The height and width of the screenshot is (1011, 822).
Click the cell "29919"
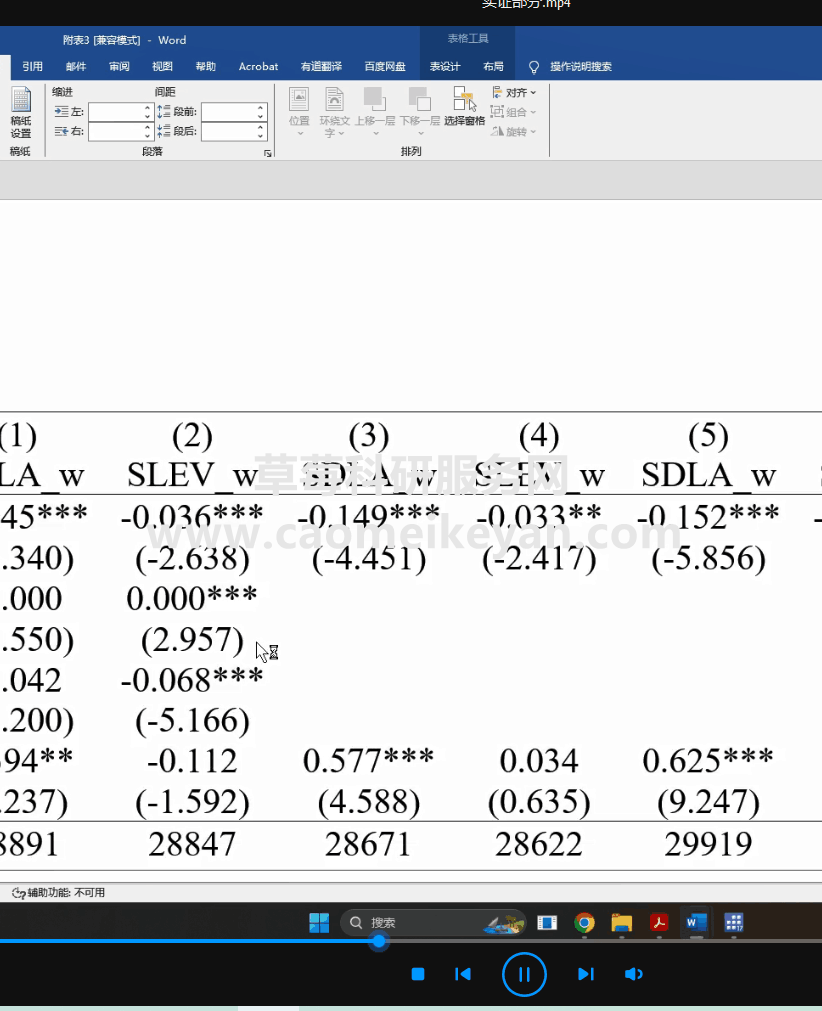[x=709, y=844]
